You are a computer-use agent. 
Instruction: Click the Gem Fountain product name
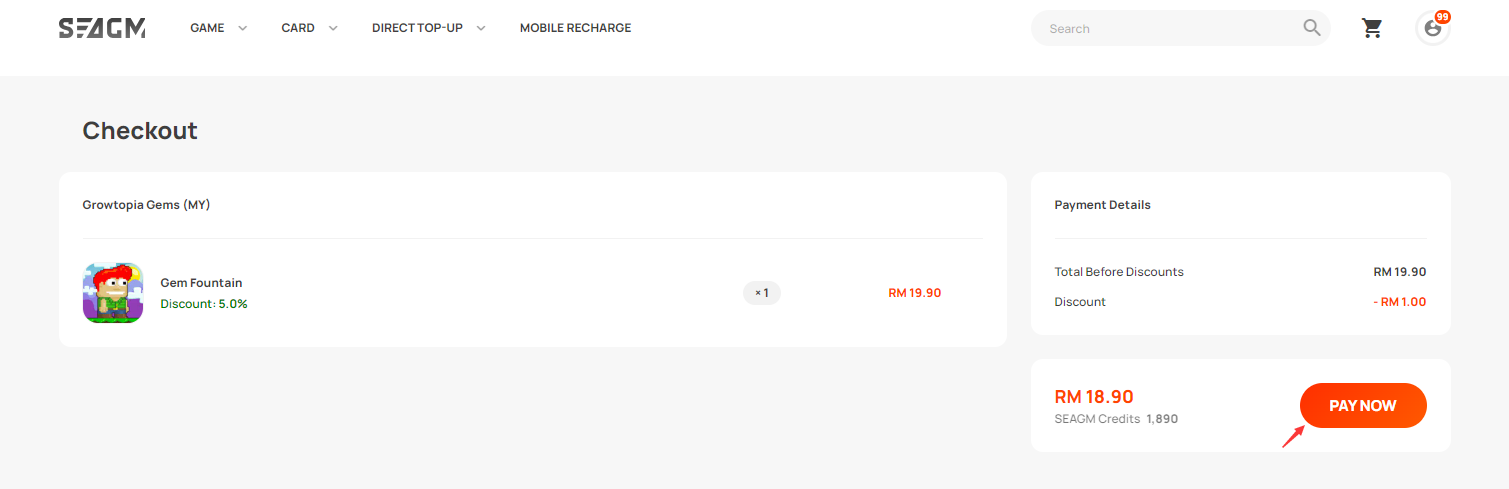click(x=201, y=283)
